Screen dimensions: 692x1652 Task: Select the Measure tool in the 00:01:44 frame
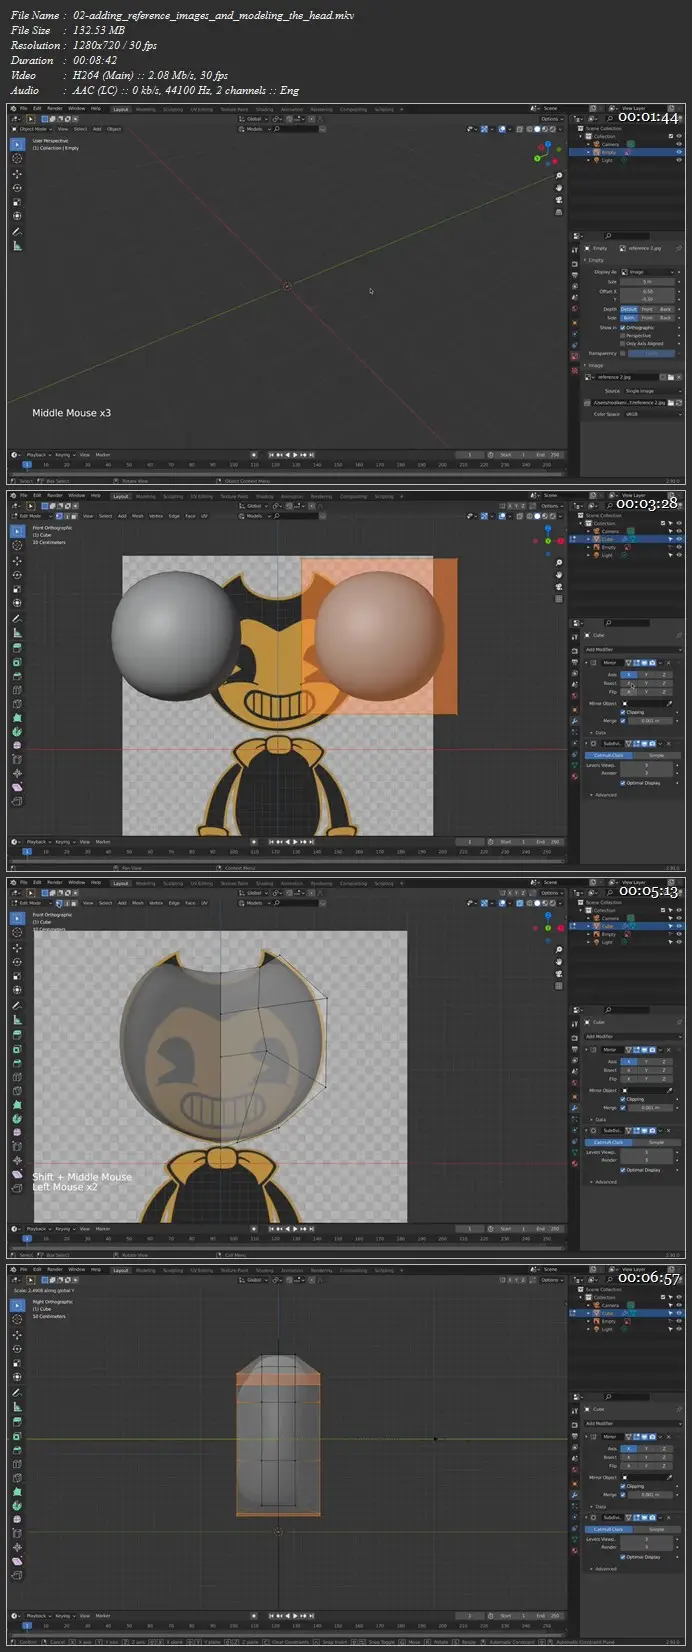(17, 247)
